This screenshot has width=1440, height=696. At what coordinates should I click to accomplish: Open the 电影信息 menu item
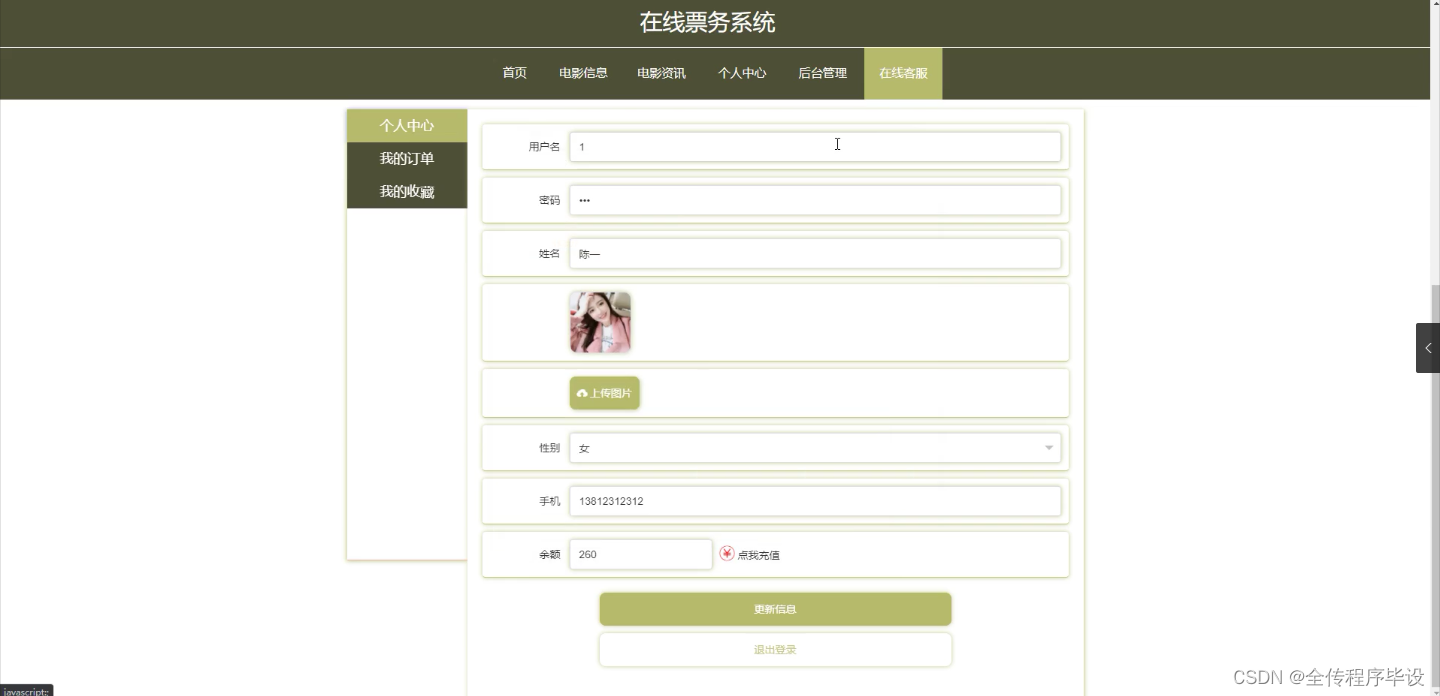[x=583, y=72]
